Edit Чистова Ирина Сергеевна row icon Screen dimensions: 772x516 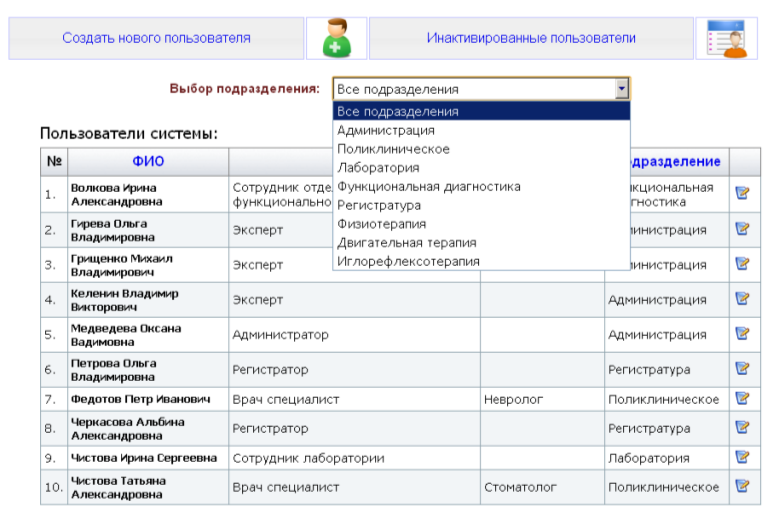coord(742,457)
